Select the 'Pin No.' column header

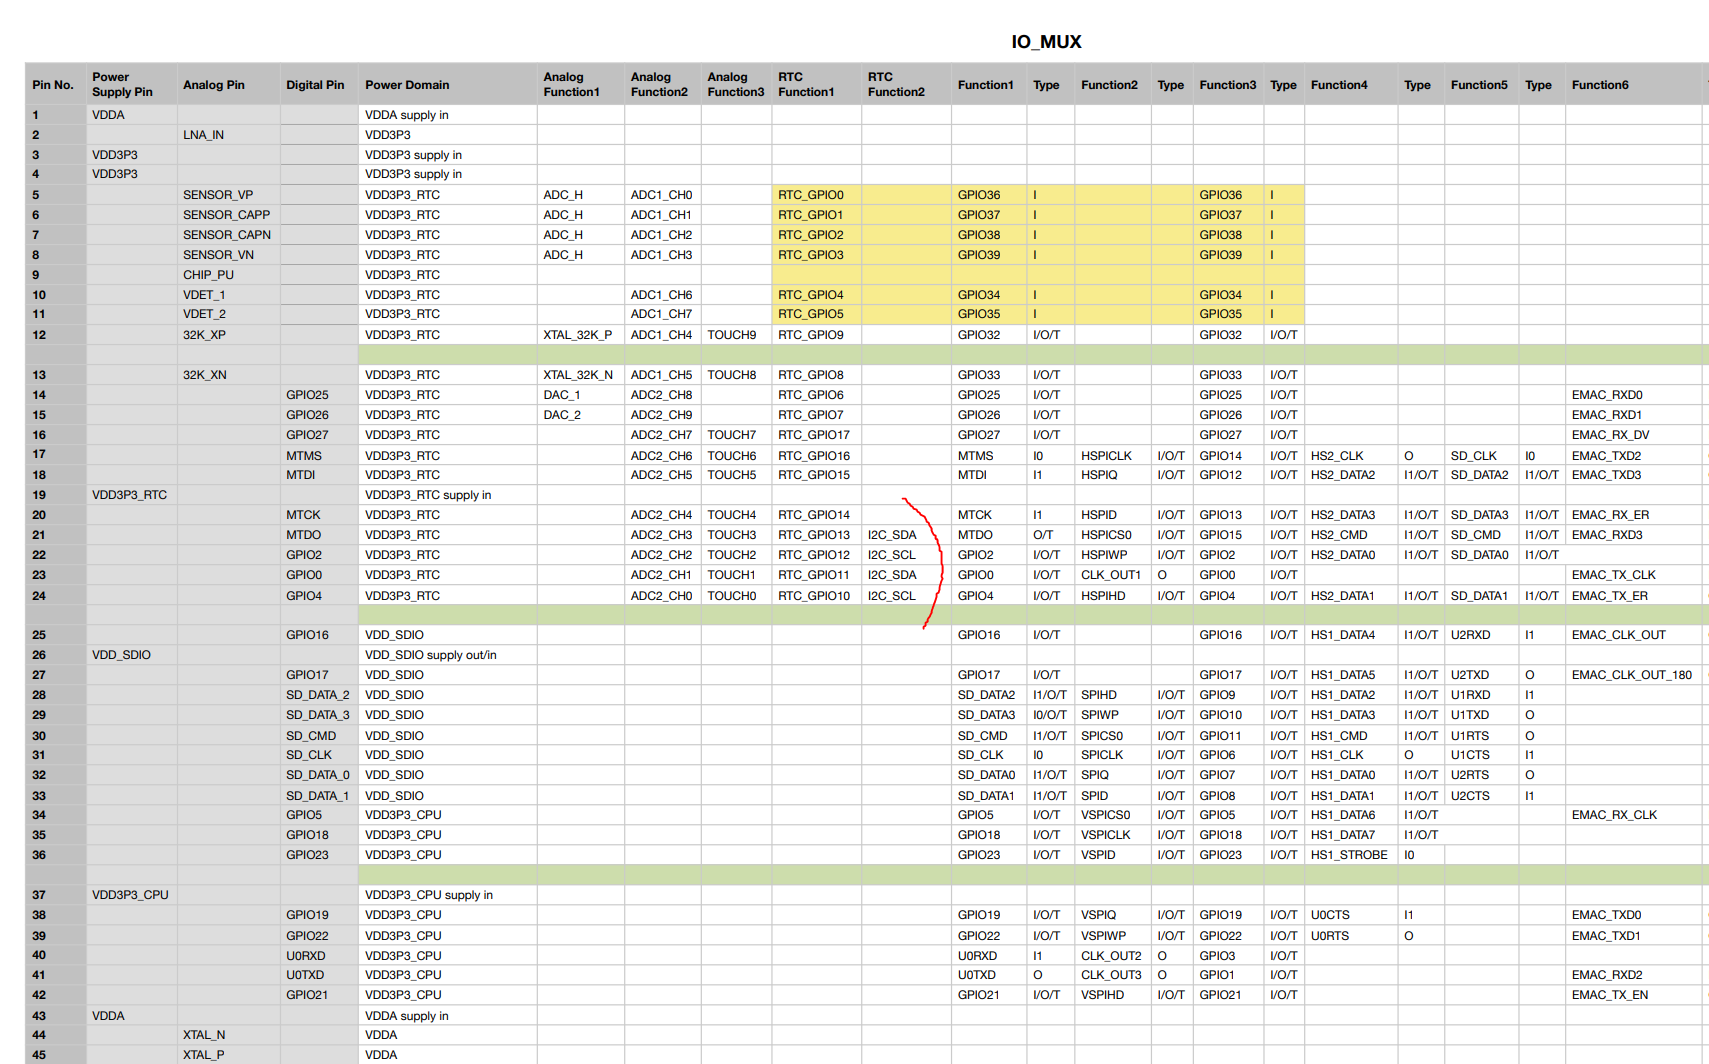click(x=53, y=85)
